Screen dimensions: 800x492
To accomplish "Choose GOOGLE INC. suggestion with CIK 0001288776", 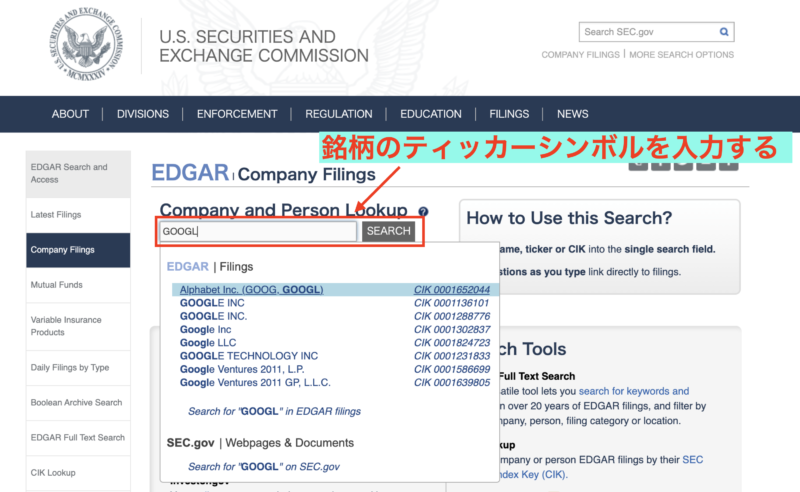I will (213, 316).
